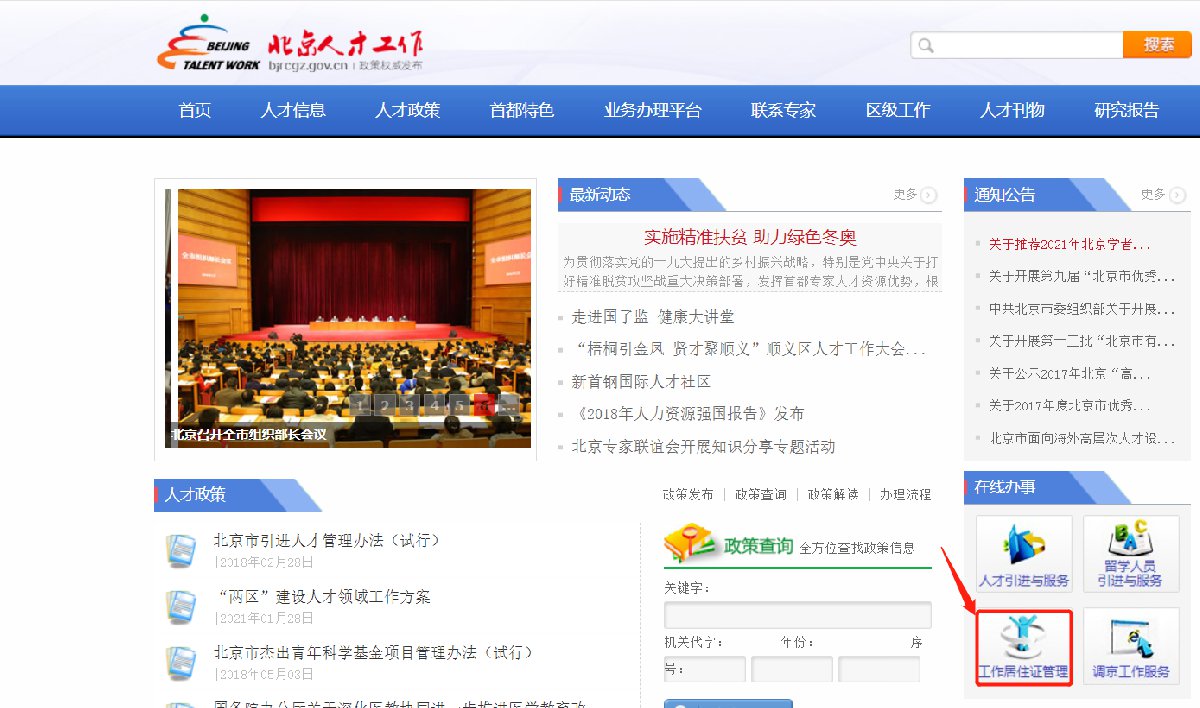Go to slide 2 of the photo carousel
The width and height of the screenshot is (1200, 708).
386,405
